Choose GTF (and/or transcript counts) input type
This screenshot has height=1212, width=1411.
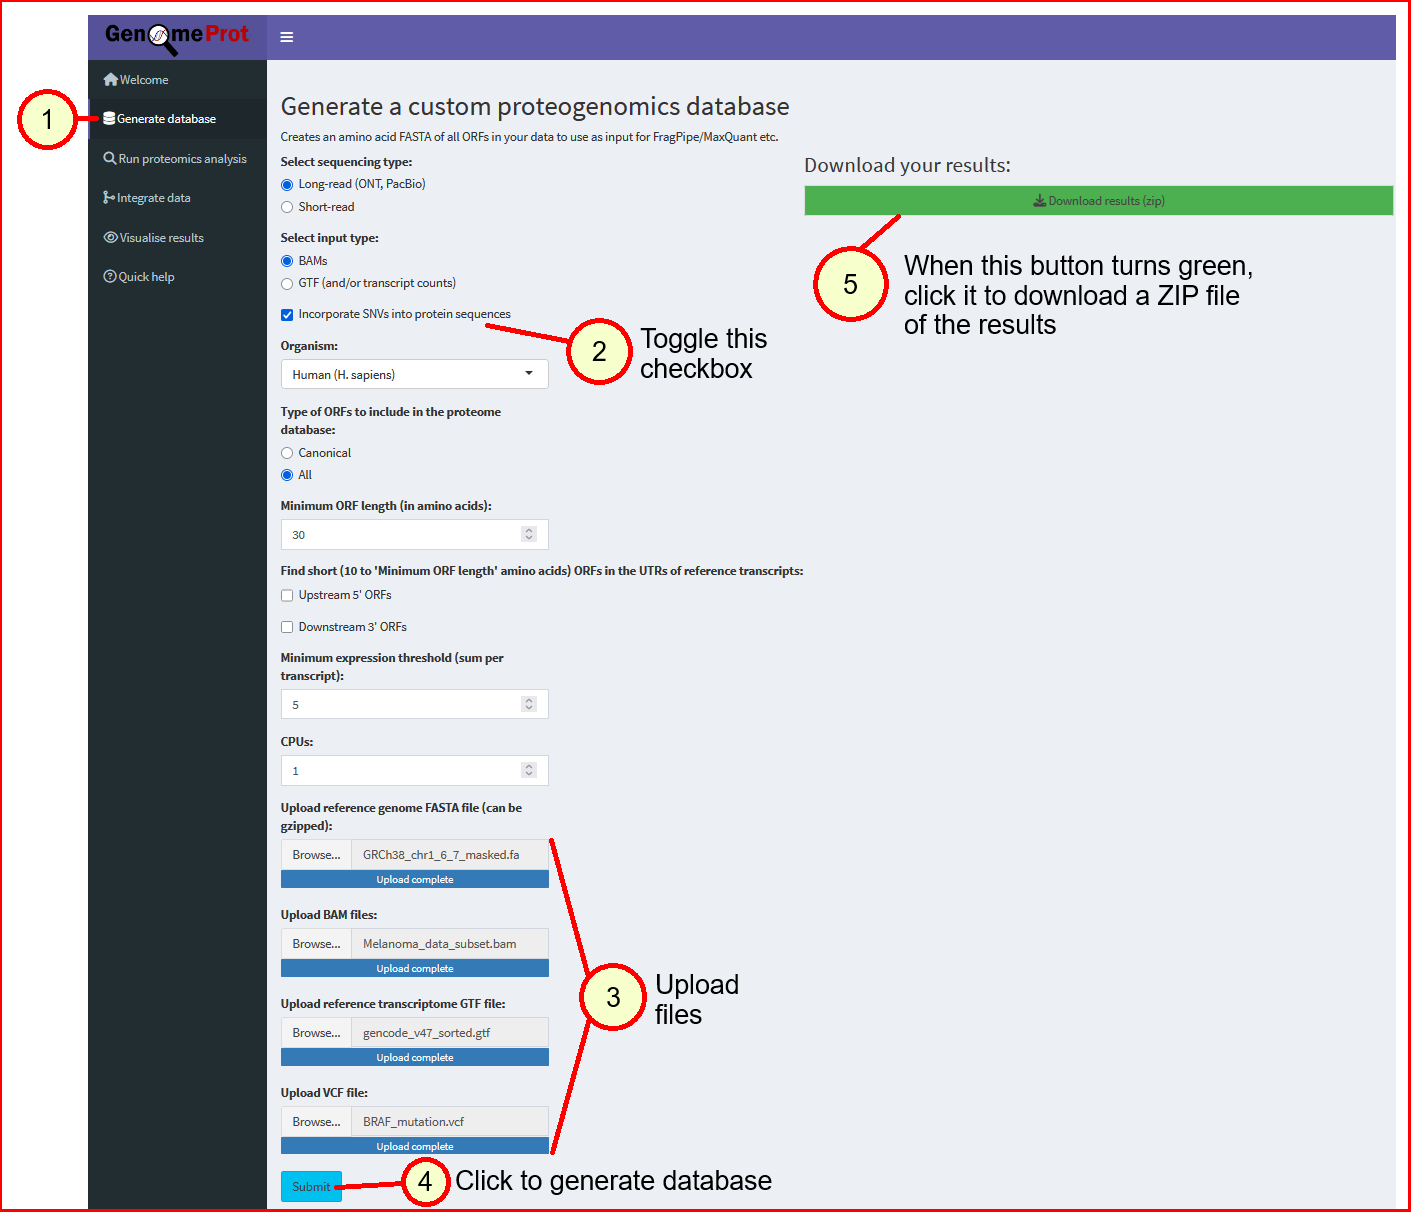click(x=287, y=283)
